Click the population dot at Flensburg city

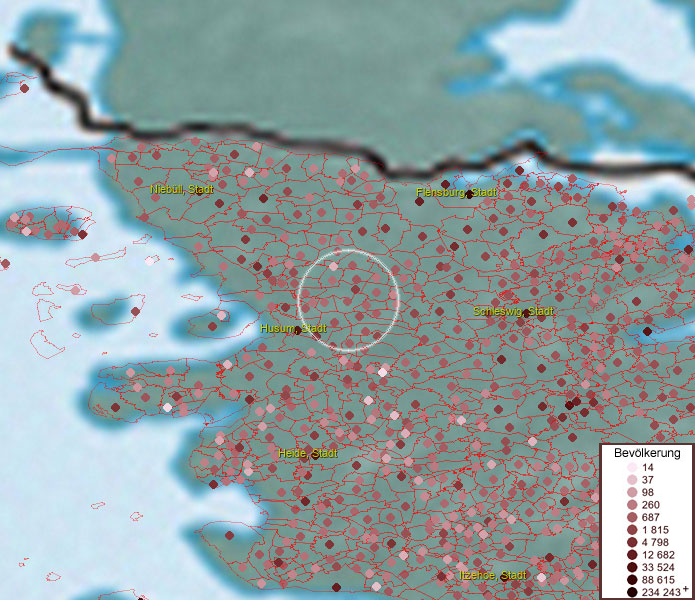[x=469, y=194]
